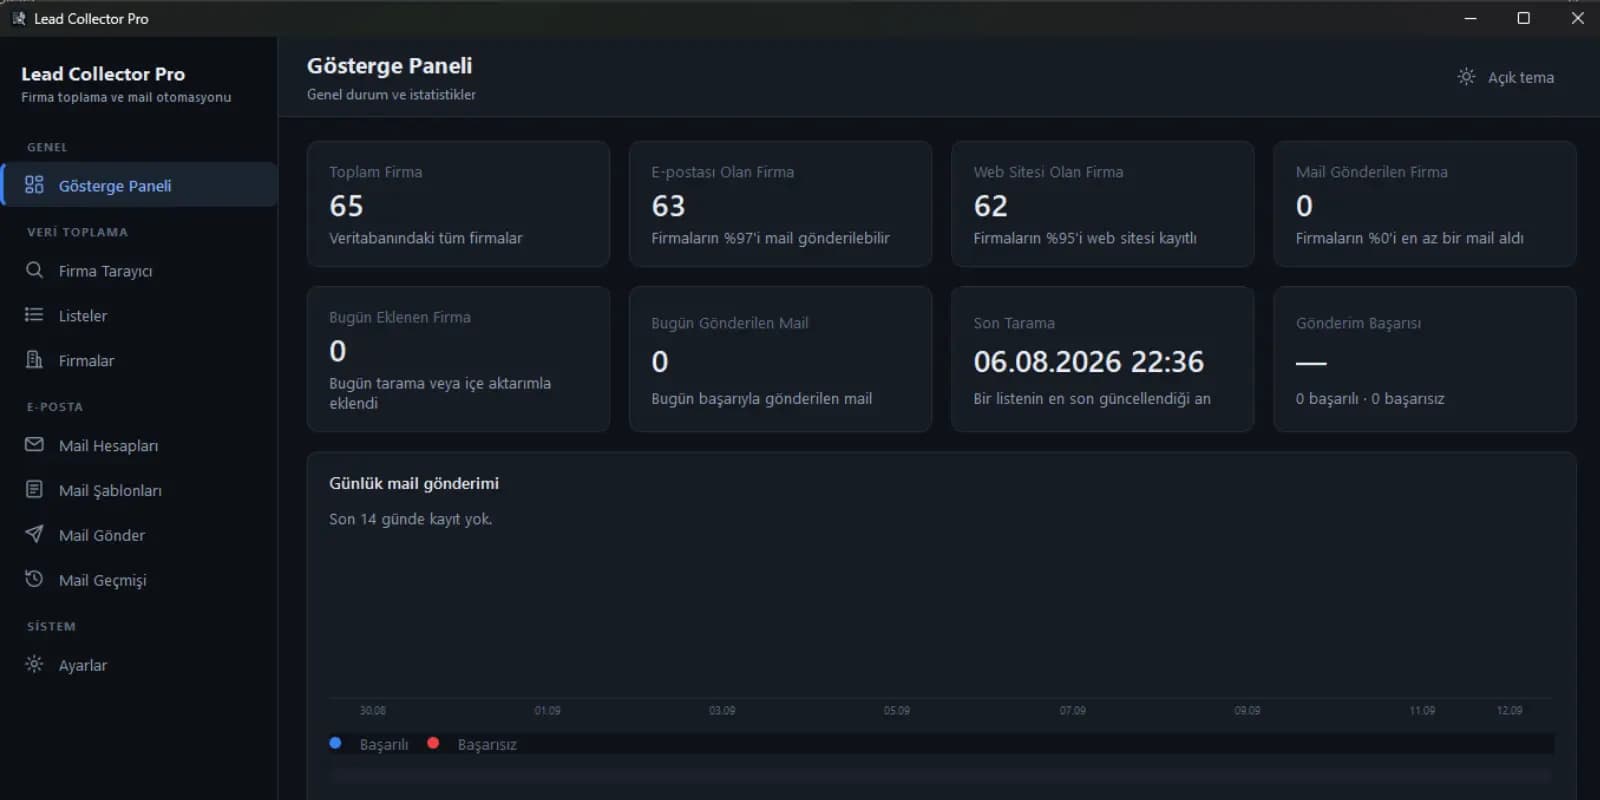Click the Lead Collector Pro title bar icon

point(18,18)
